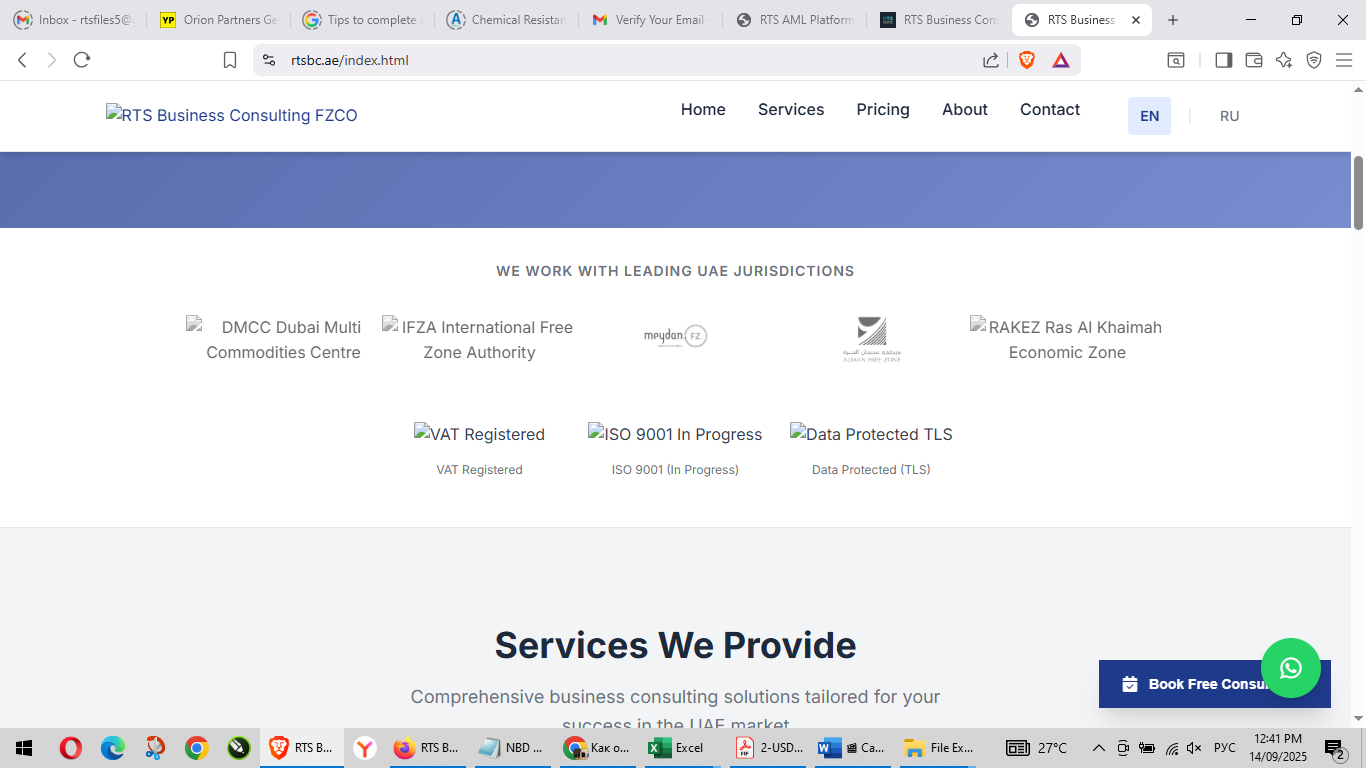1366x768 pixels.
Task: Bookmark this page with the bookmark icon
Action: (x=230, y=60)
